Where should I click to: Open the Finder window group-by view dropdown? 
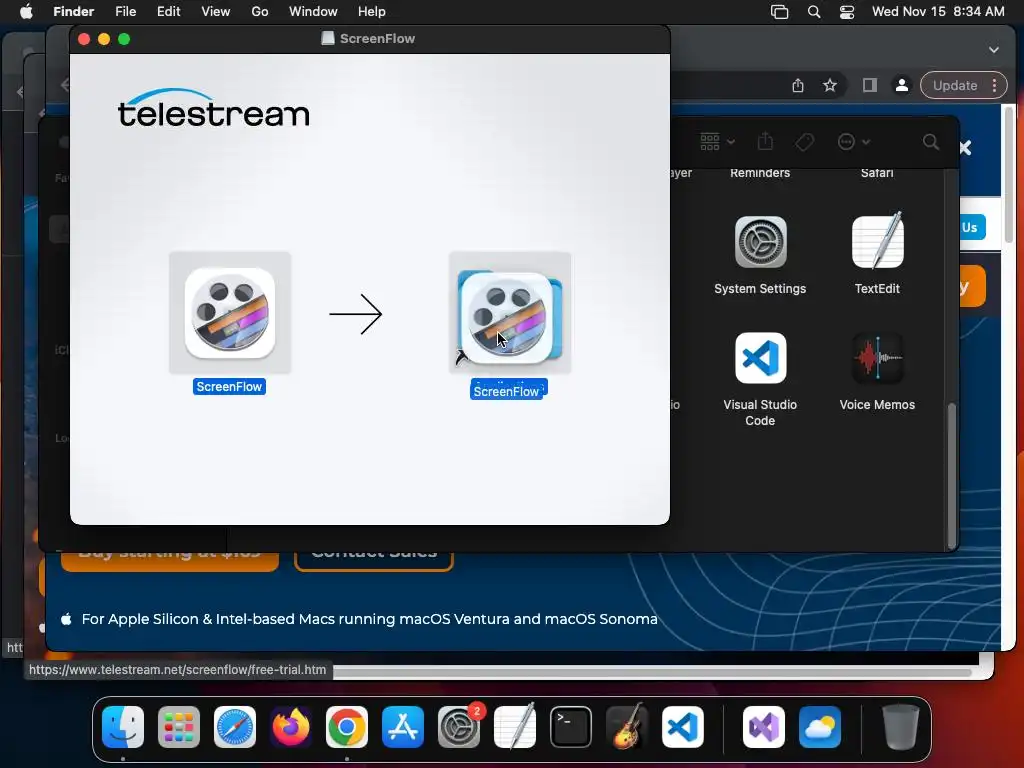point(717,141)
